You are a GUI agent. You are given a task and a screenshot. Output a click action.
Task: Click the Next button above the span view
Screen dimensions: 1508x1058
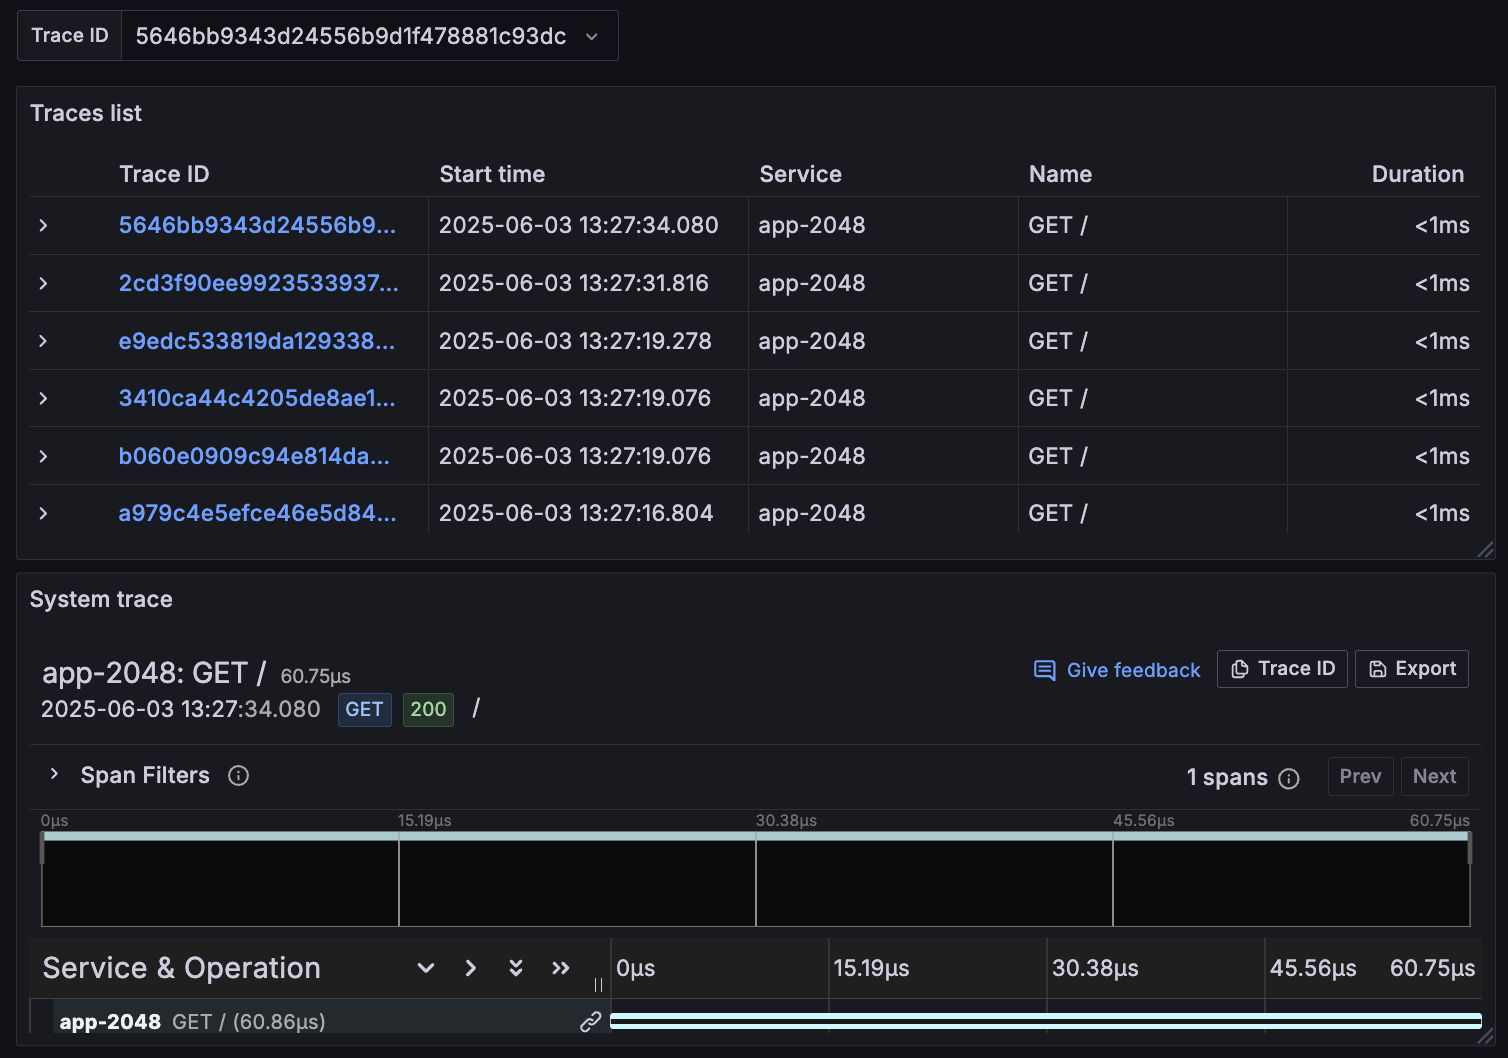pyautogui.click(x=1434, y=776)
